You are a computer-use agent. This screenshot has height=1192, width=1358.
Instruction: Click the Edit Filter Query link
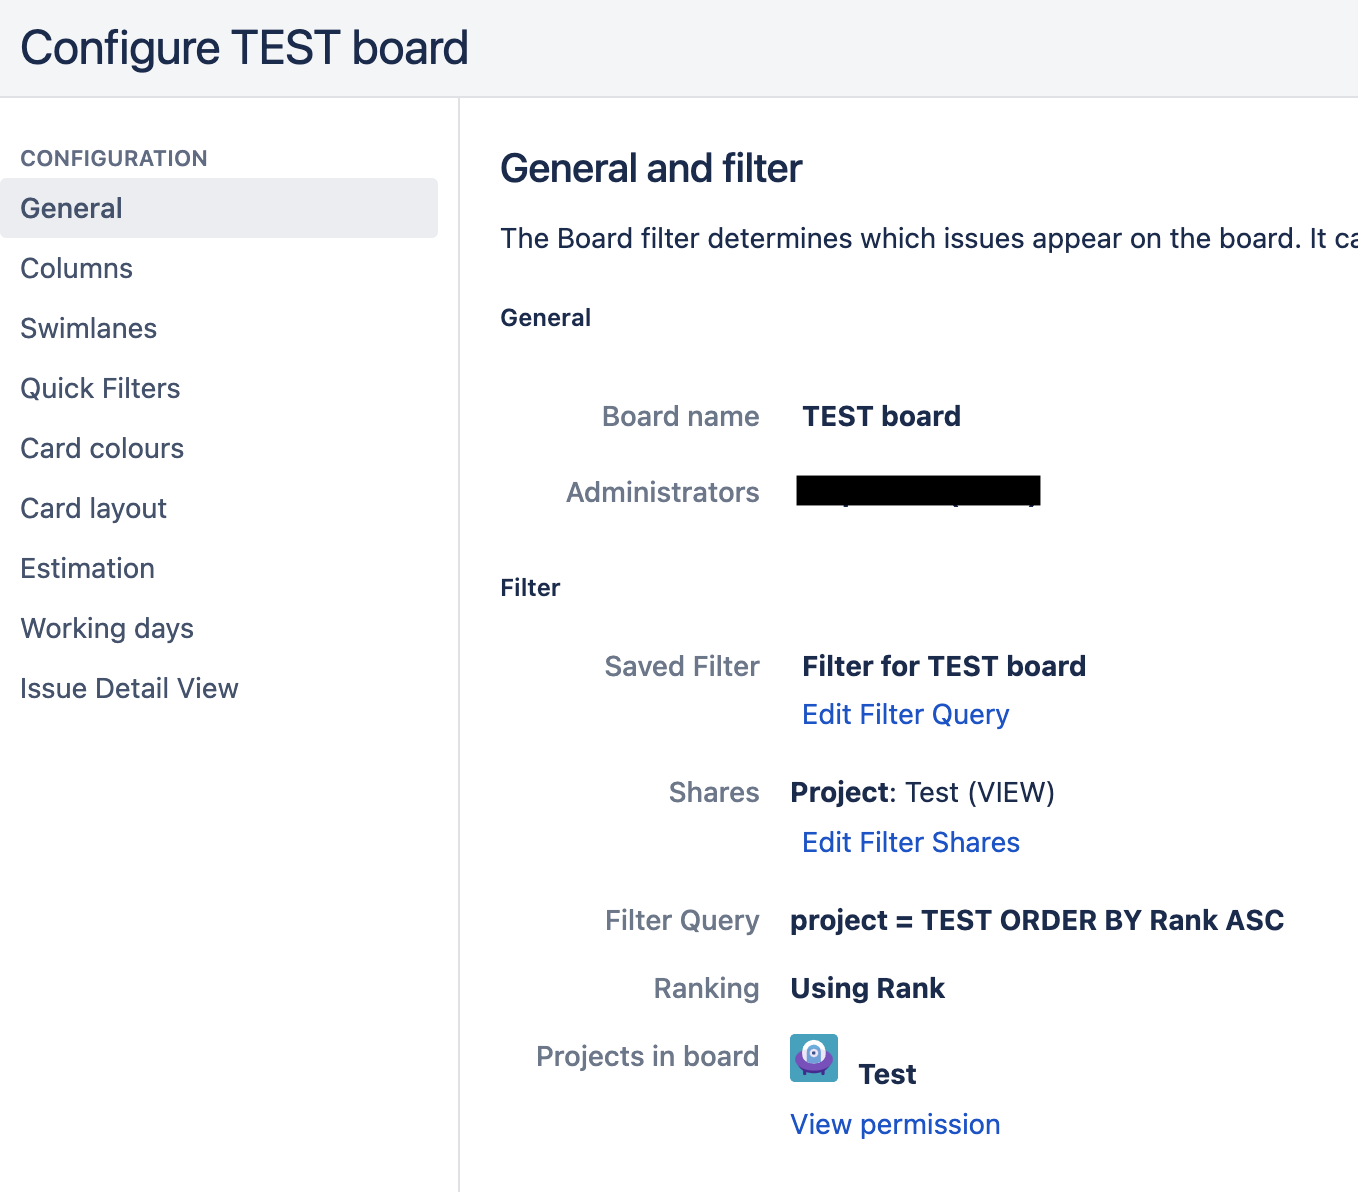pos(905,714)
